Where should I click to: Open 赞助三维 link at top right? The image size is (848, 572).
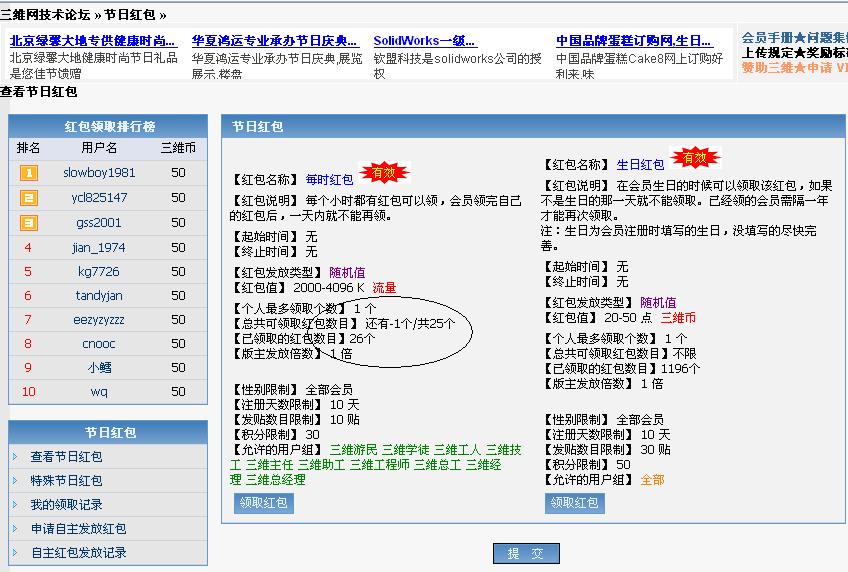tap(768, 68)
